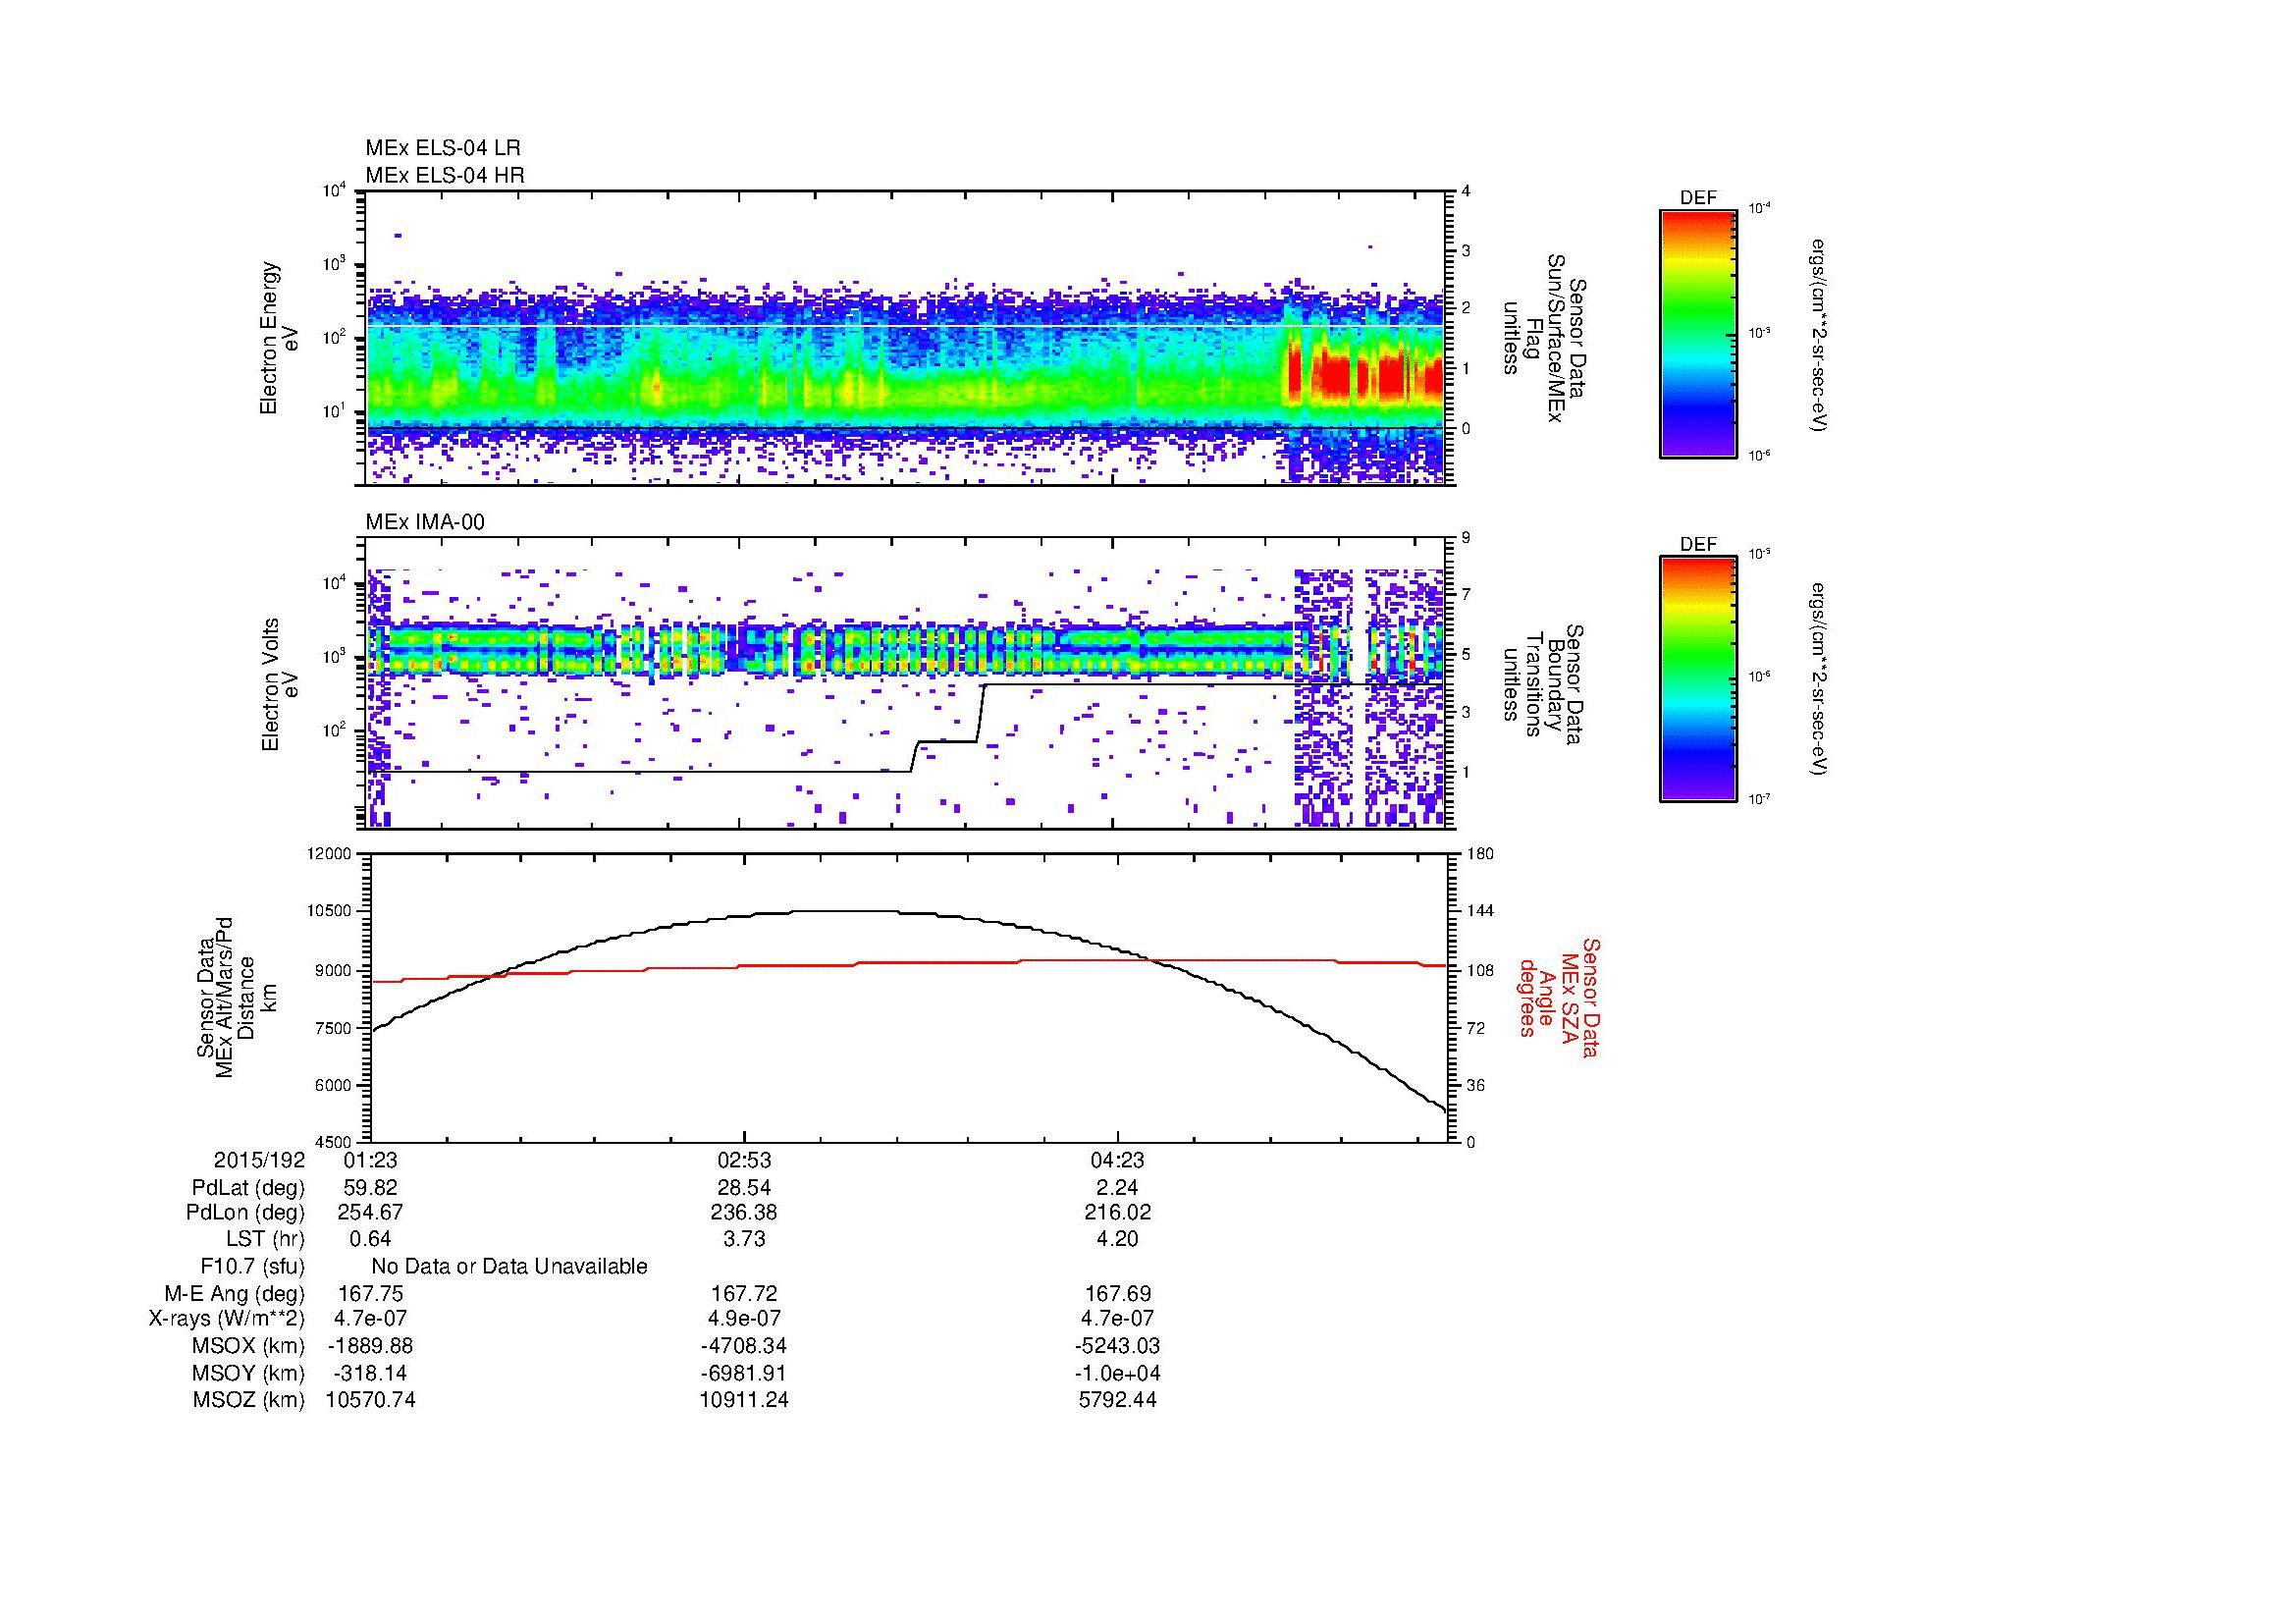Click 'No Data or Data Unavailable' text
Image resolution: width=2296 pixels, height=1623 pixels.
pyautogui.click(x=509, y=1267)
